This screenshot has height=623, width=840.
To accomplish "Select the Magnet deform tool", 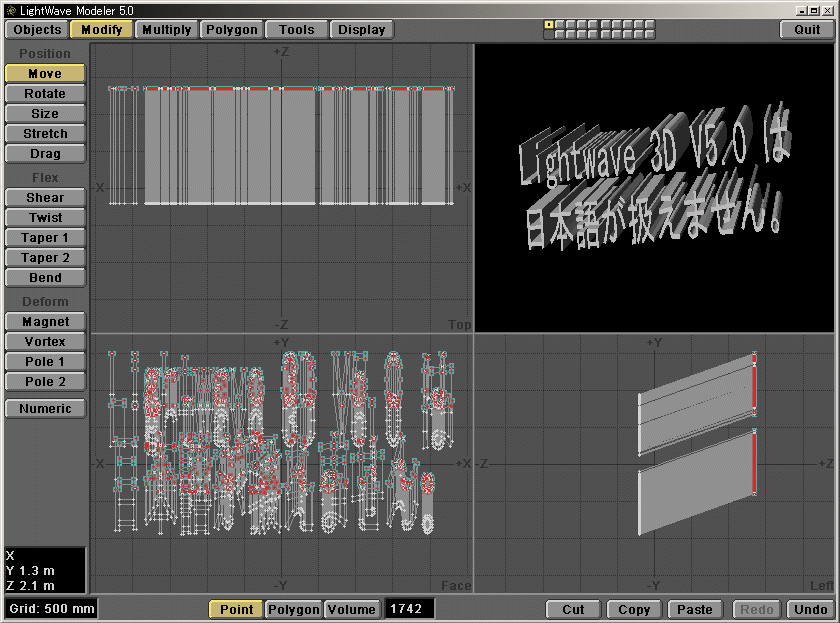I will pos(45,322).
